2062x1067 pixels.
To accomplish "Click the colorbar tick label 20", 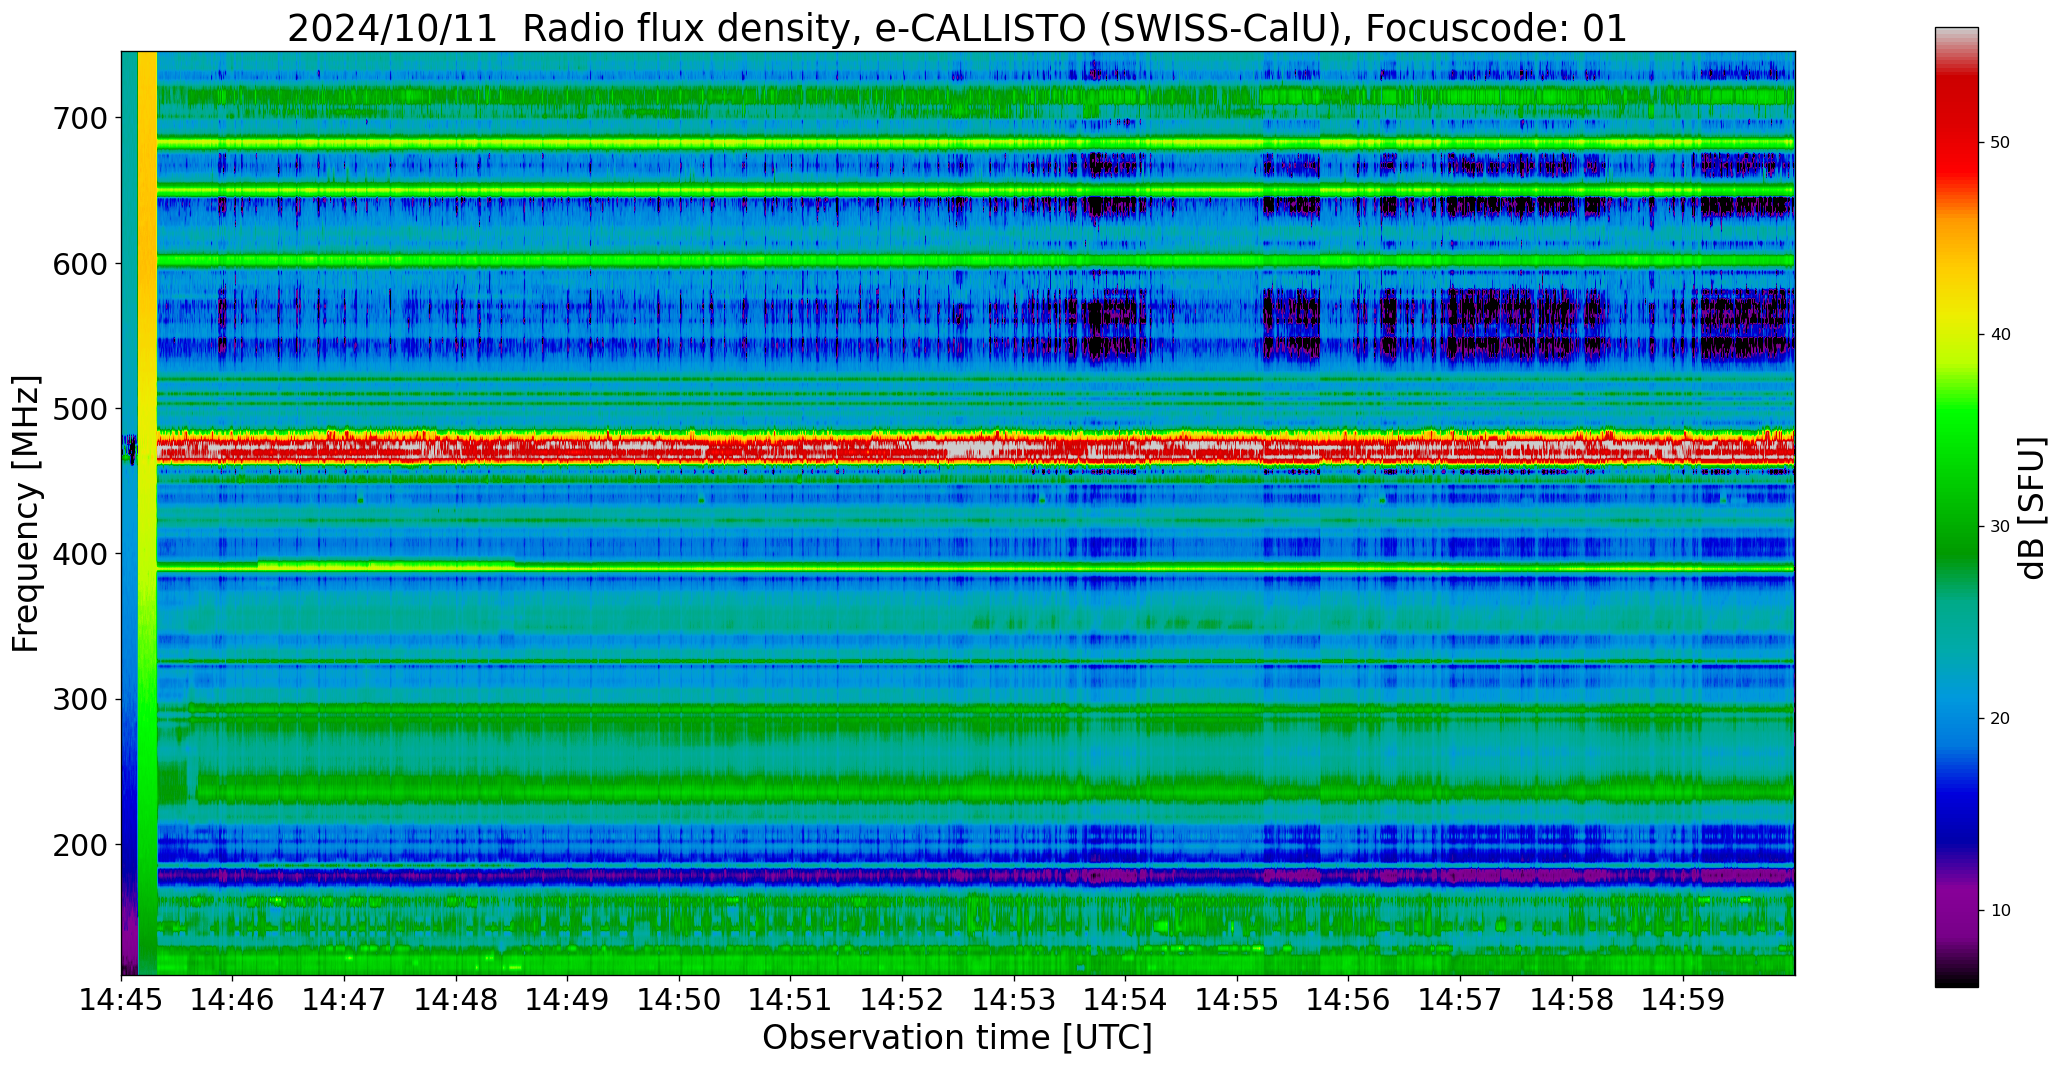I will pyautogui.click(x=2000, y=719).
